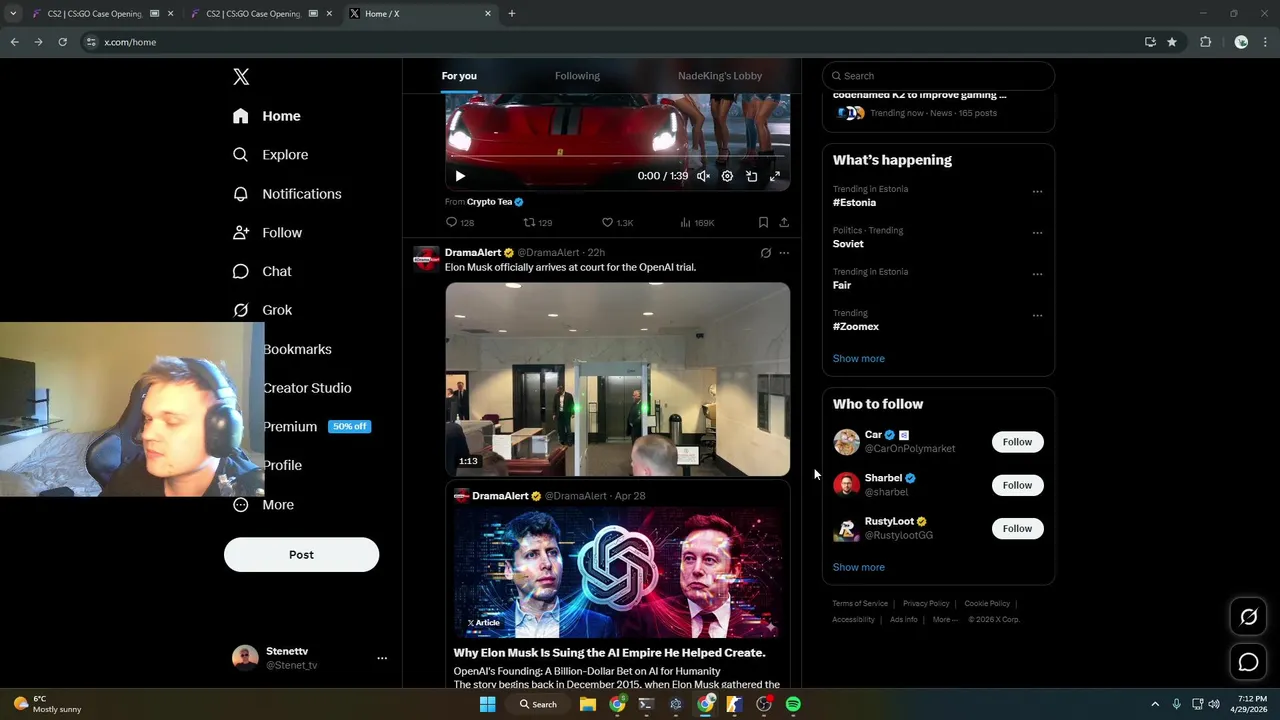Click the X logo in sidebar
Image resolution: width=1280 pixels, height=720 pixels.
pyautogui.click(x=241, y=77)
